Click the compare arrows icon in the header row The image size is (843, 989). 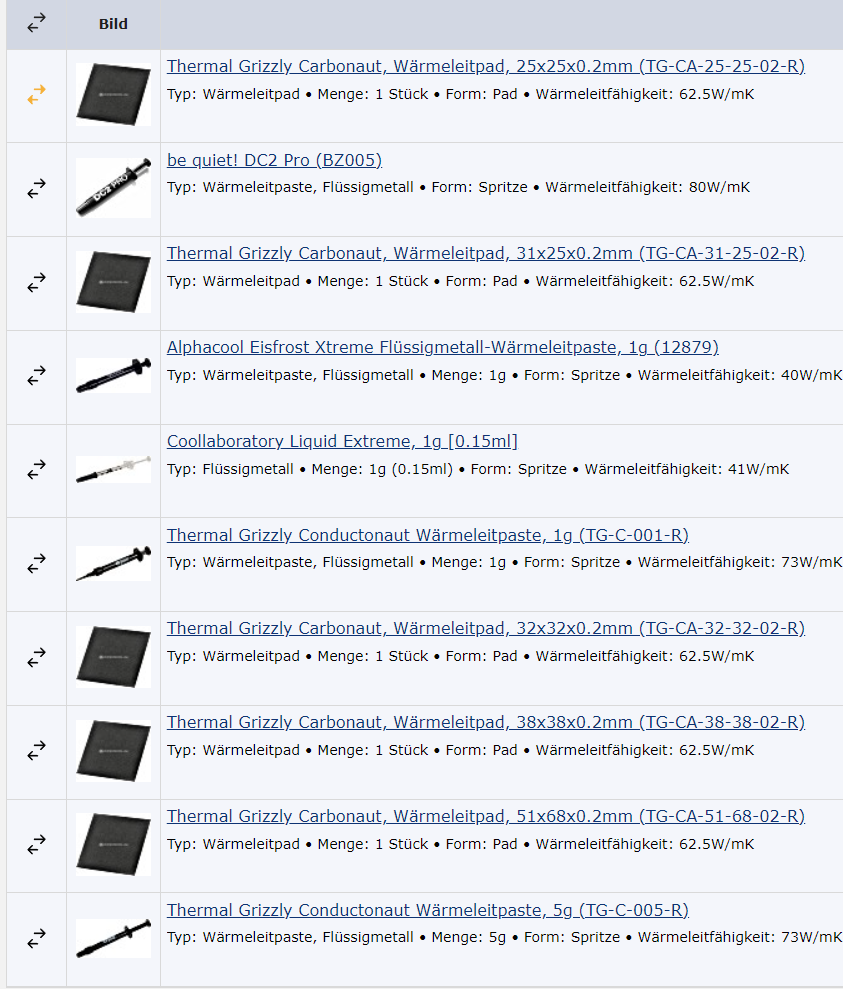(x=37, y=23)
